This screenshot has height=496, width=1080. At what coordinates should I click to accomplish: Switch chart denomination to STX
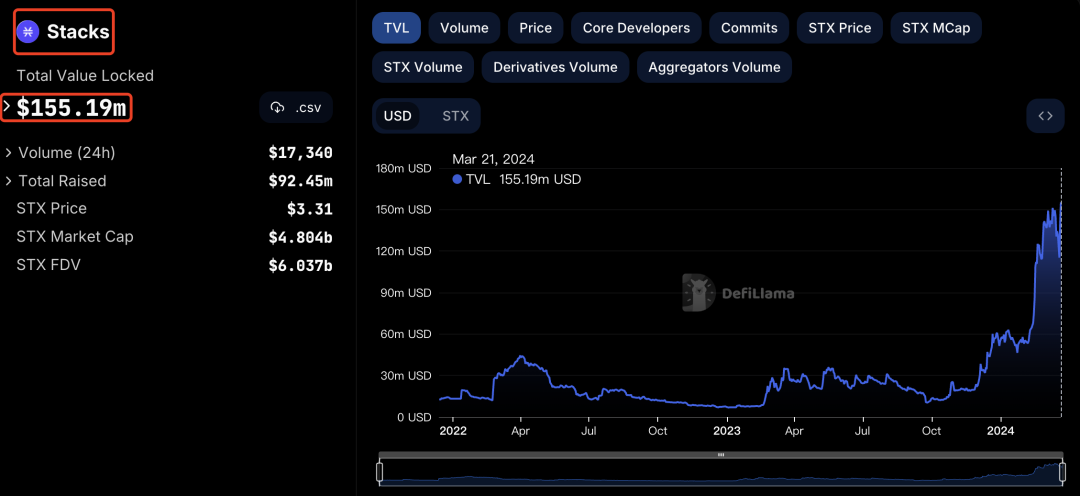(455, 116)
